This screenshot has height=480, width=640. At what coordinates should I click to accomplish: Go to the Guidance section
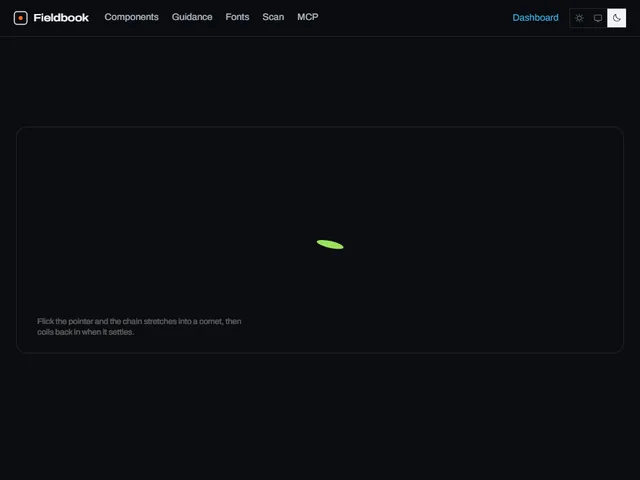pyautogui.click(x=192, y=17)
